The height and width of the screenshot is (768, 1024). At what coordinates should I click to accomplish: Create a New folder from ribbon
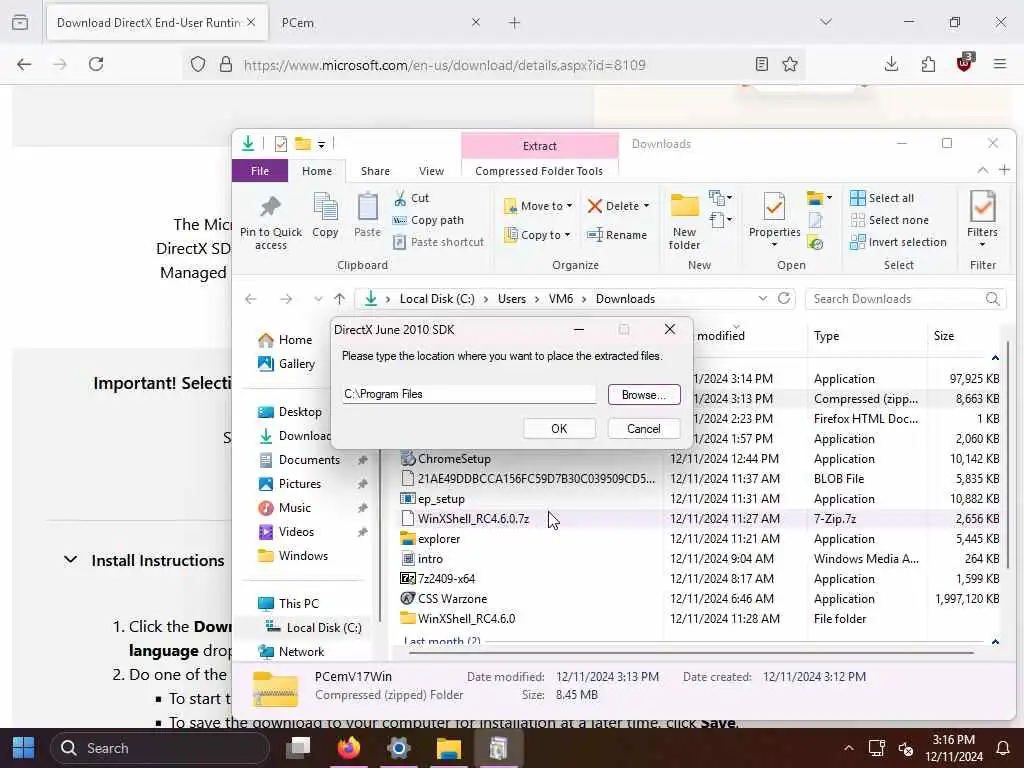(x=684, y=222)
